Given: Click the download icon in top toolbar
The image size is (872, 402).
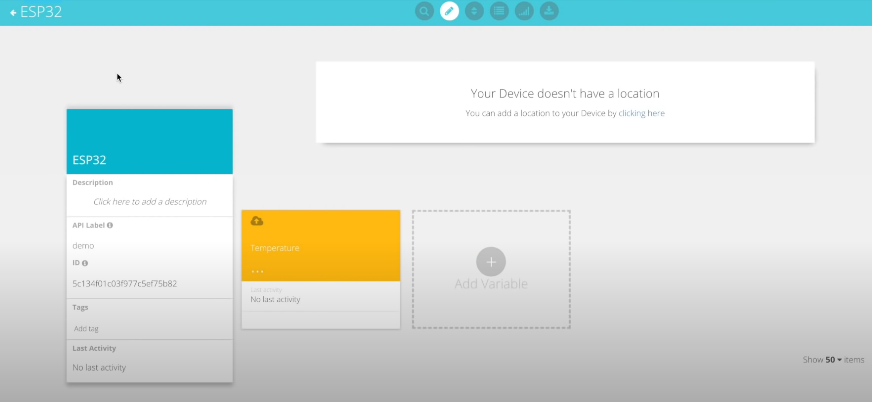Looking at the screenshot, I should [549, 11].
